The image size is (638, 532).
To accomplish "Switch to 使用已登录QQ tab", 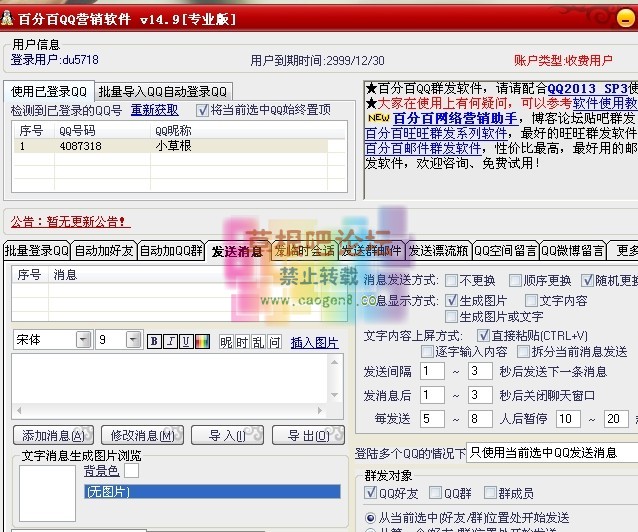I will pyautogui.click(x=49, y=91).
